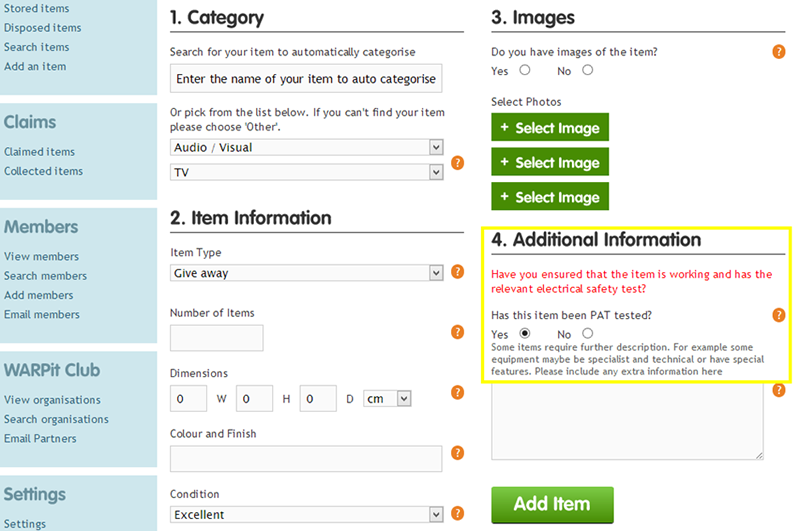800x531 pixels.
Task: Open the Condition help icon
Action: (458, 513)
